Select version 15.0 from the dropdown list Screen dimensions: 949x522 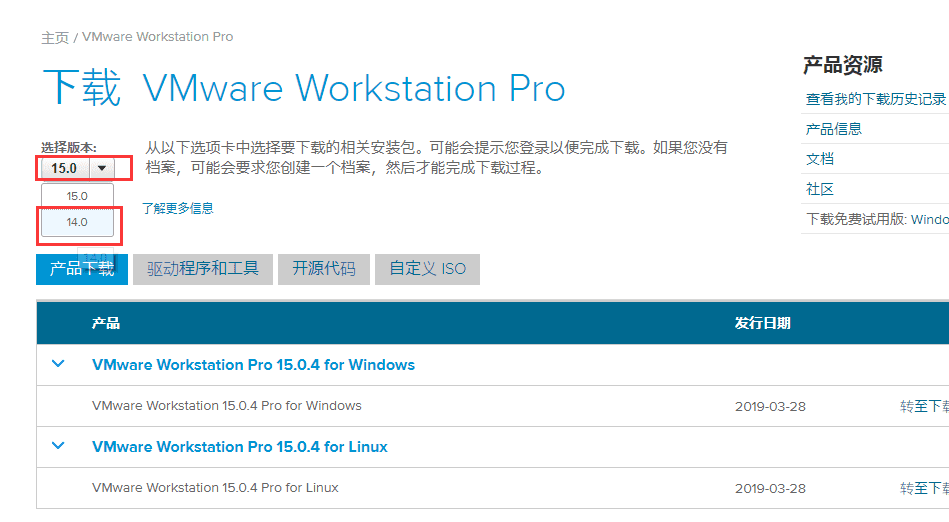tap(77, 196)
